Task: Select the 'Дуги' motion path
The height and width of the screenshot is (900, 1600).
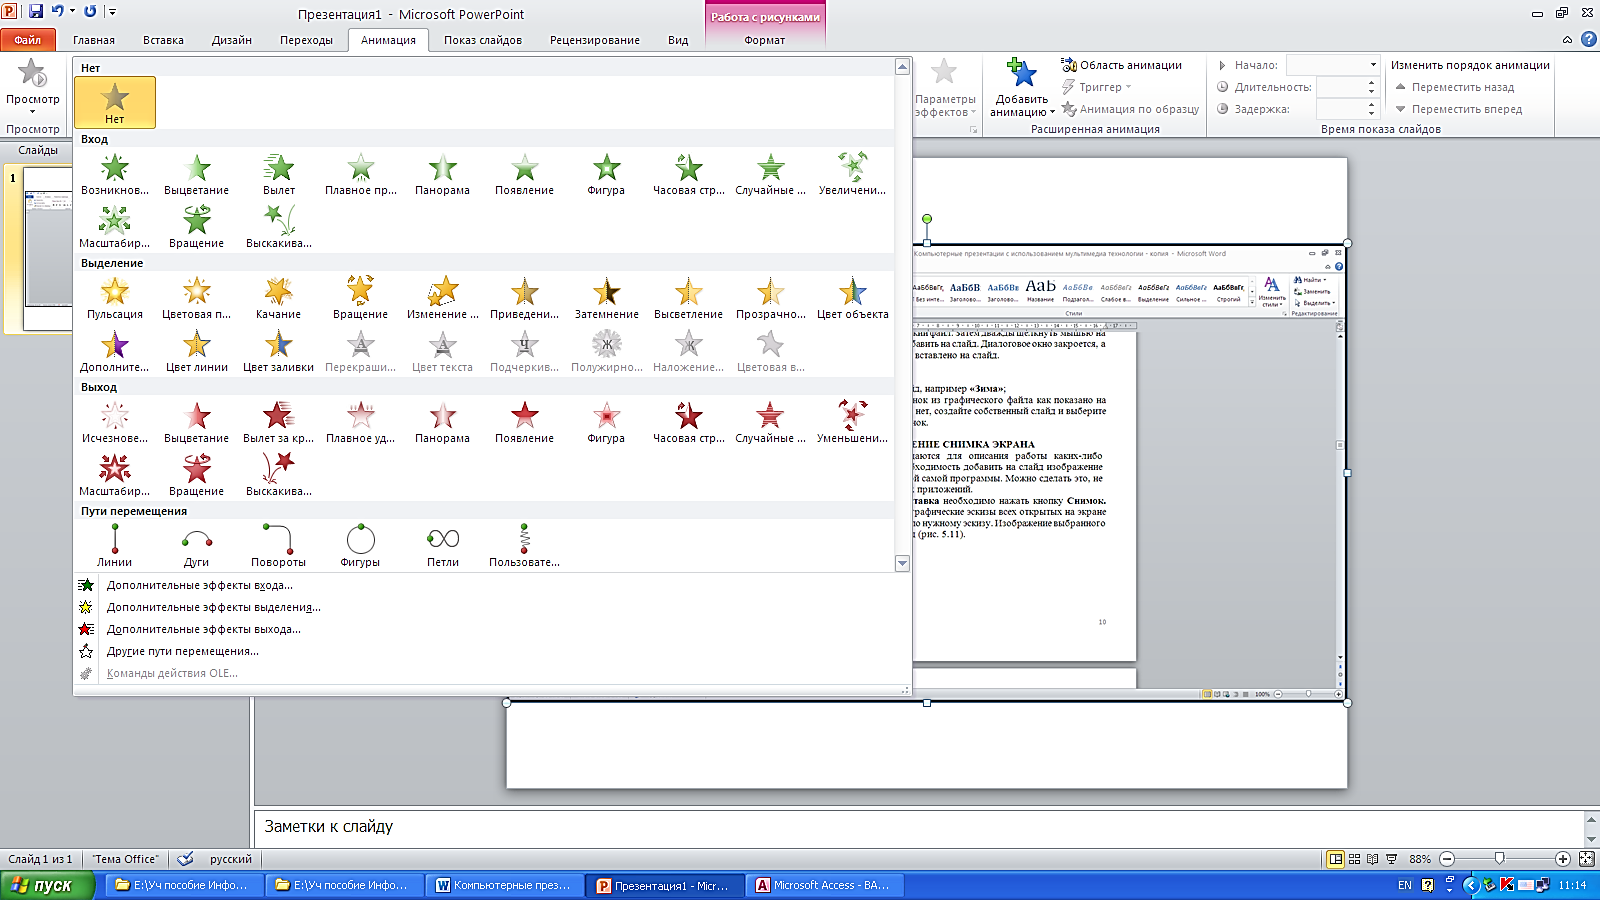Action: click(x=197, y=546)
